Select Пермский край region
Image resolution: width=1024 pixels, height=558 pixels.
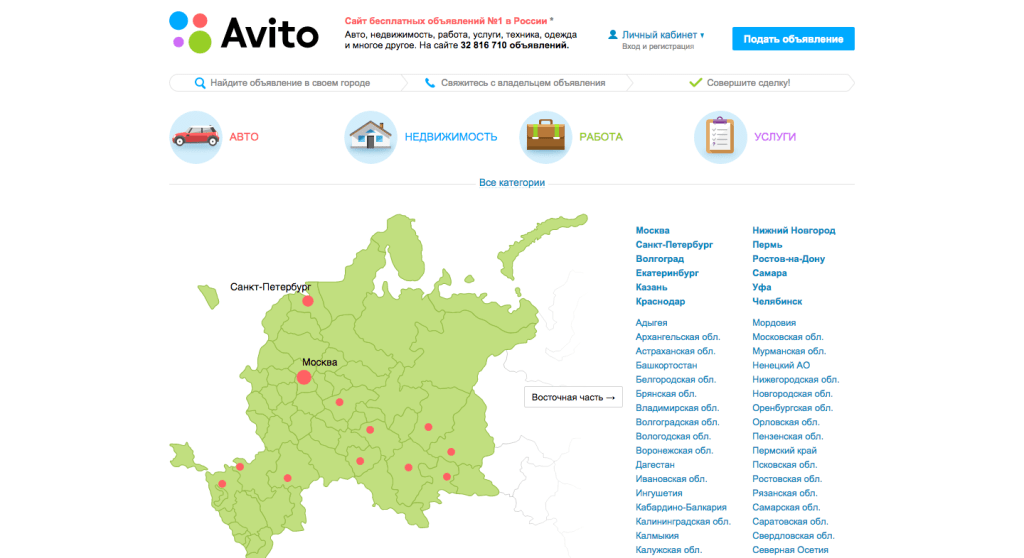coord(784,450)
